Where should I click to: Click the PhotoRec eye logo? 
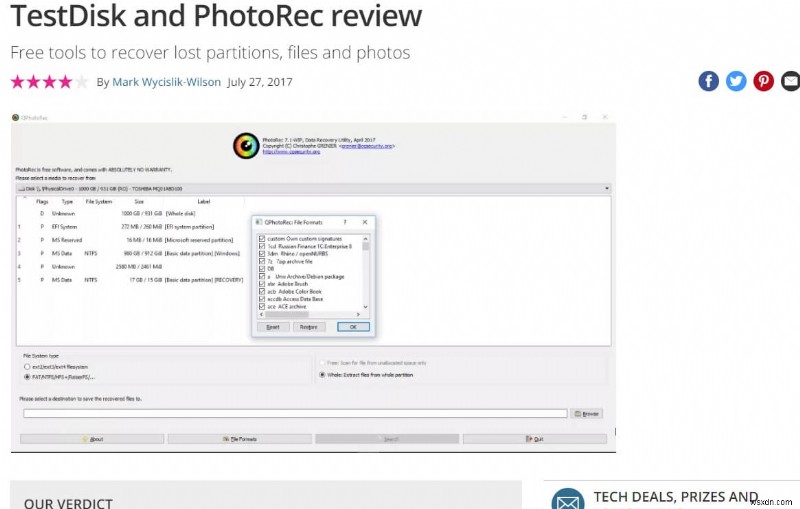click(246, 146)
